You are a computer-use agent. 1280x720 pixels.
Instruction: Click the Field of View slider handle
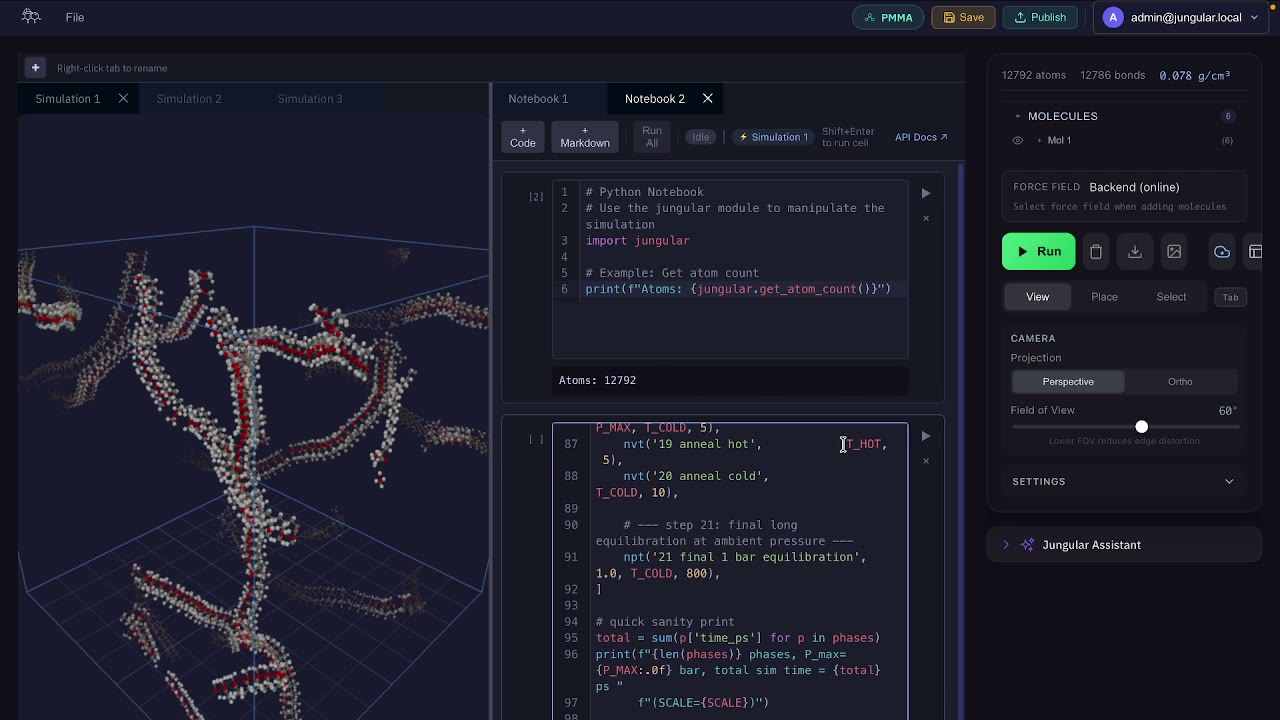pos(1141,427)
